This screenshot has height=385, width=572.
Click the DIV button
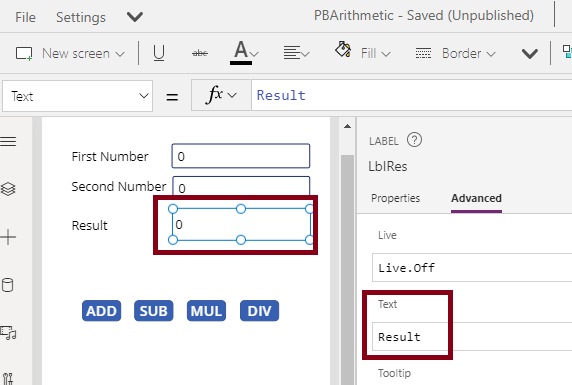pos(259,311)
